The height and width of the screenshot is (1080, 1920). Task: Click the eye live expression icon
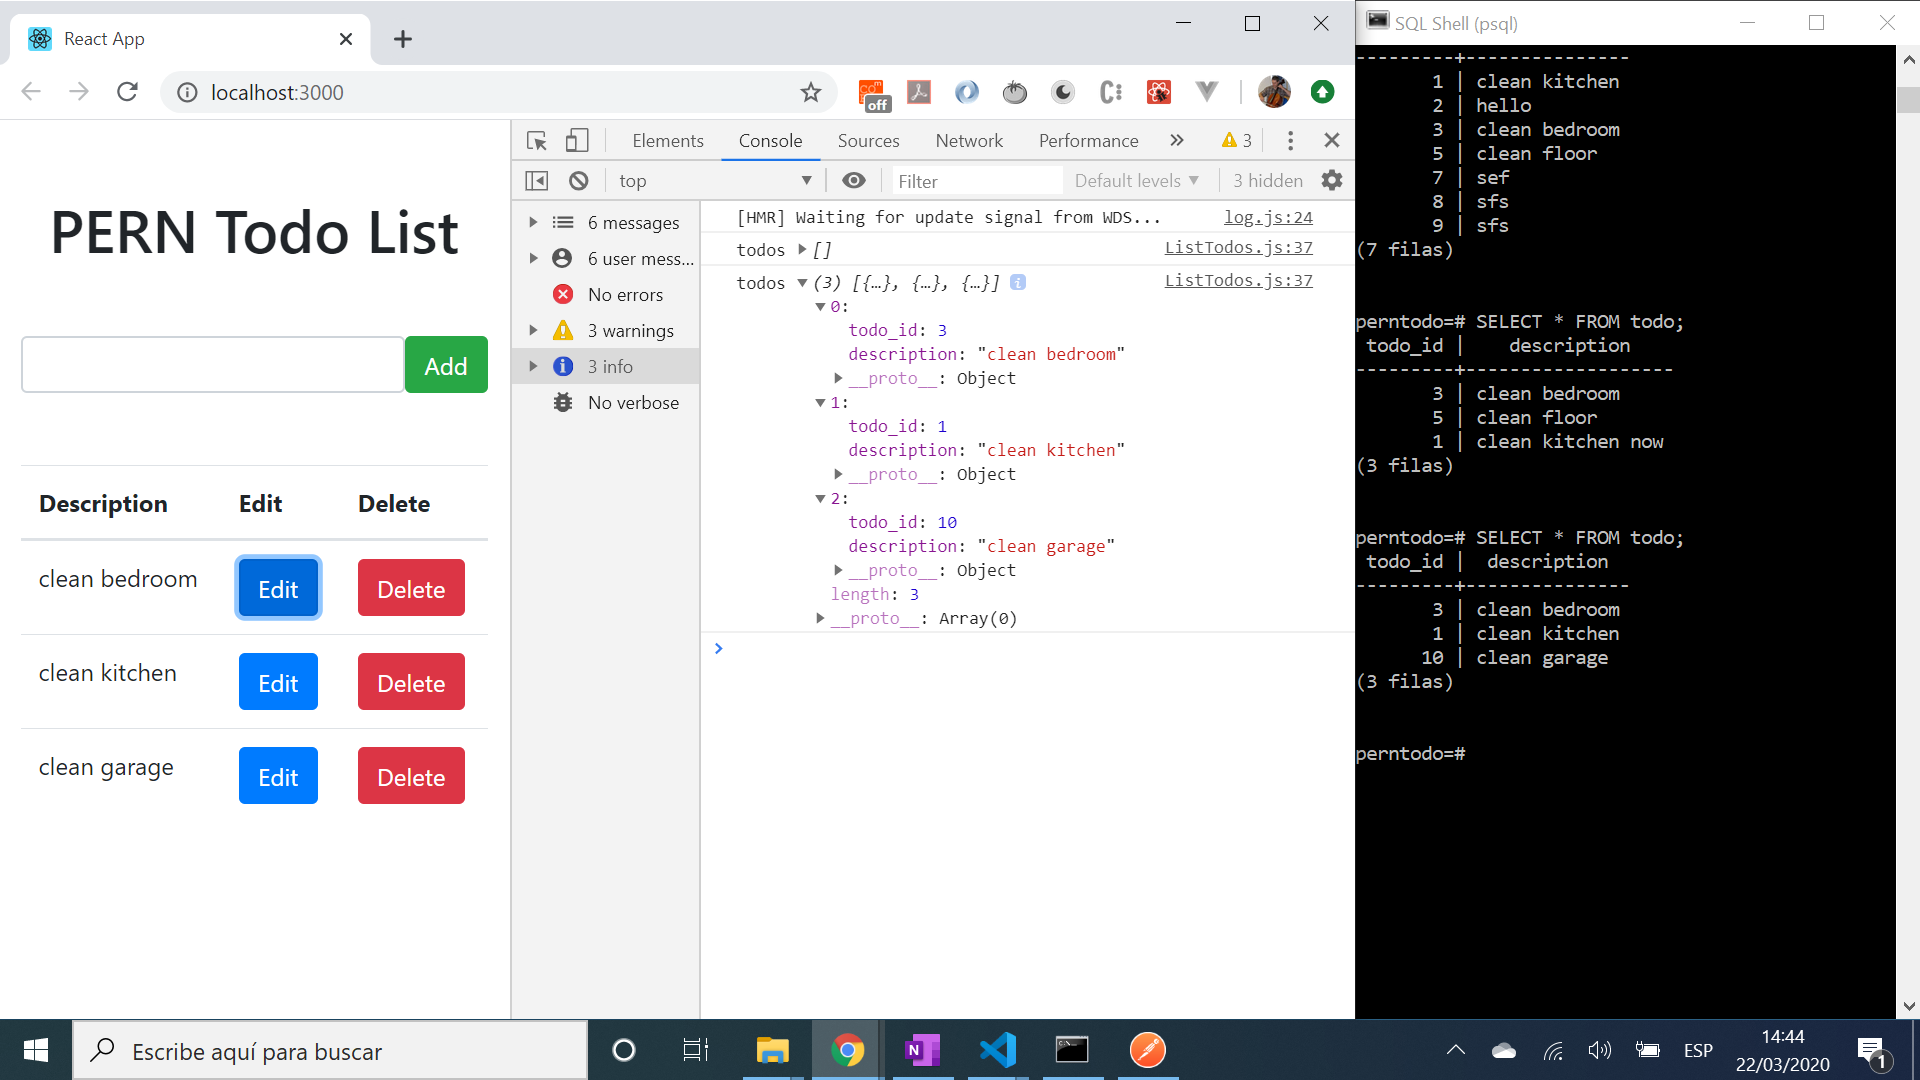[854, 181]
